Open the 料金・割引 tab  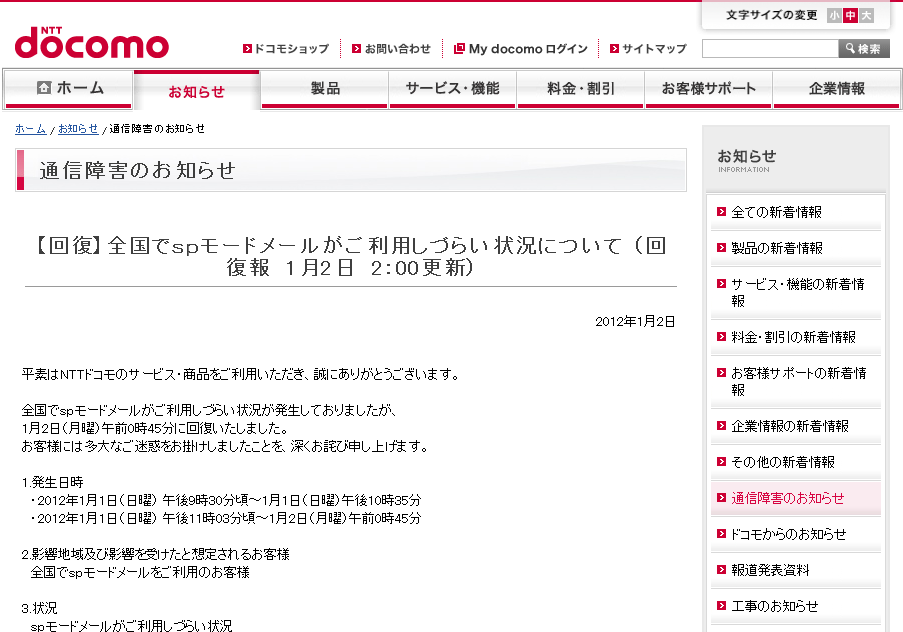580,89
